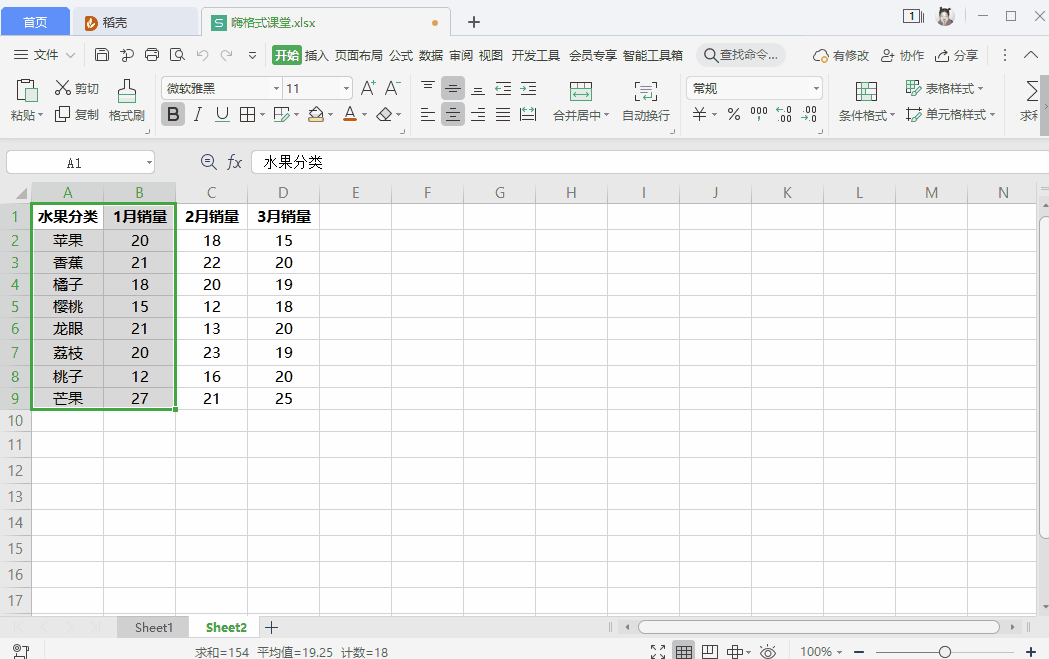This screenshot has height=659, width=1049.
Task: Click the zoom slider handle
Action: point(945,652)
